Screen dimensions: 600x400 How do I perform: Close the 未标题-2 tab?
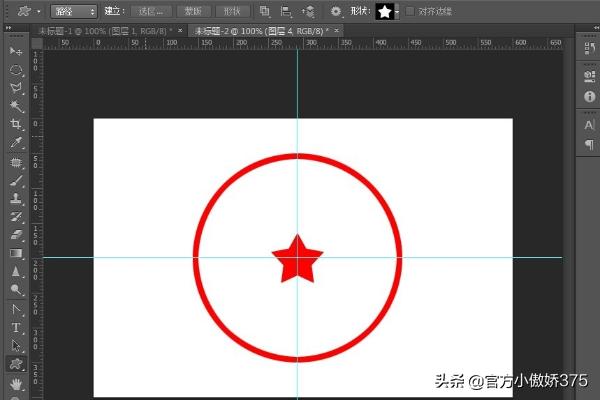click(x=337, y=31)
